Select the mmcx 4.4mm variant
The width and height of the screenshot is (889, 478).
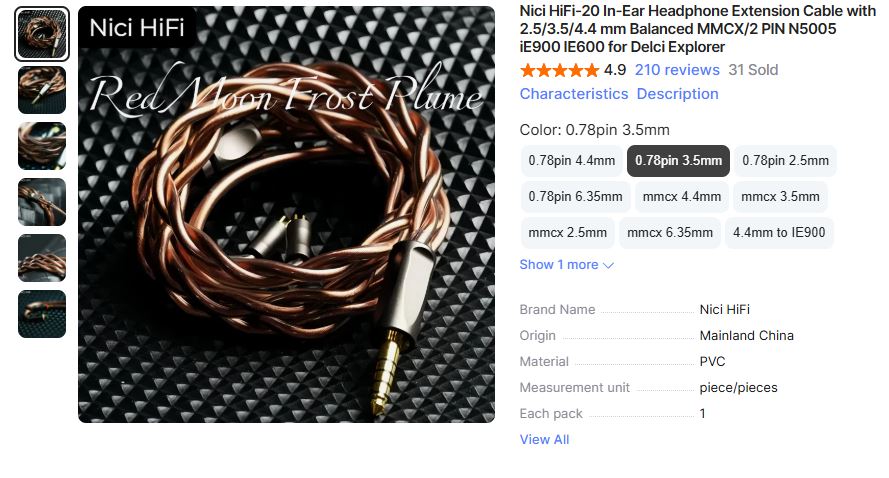(x=681, y=197)
